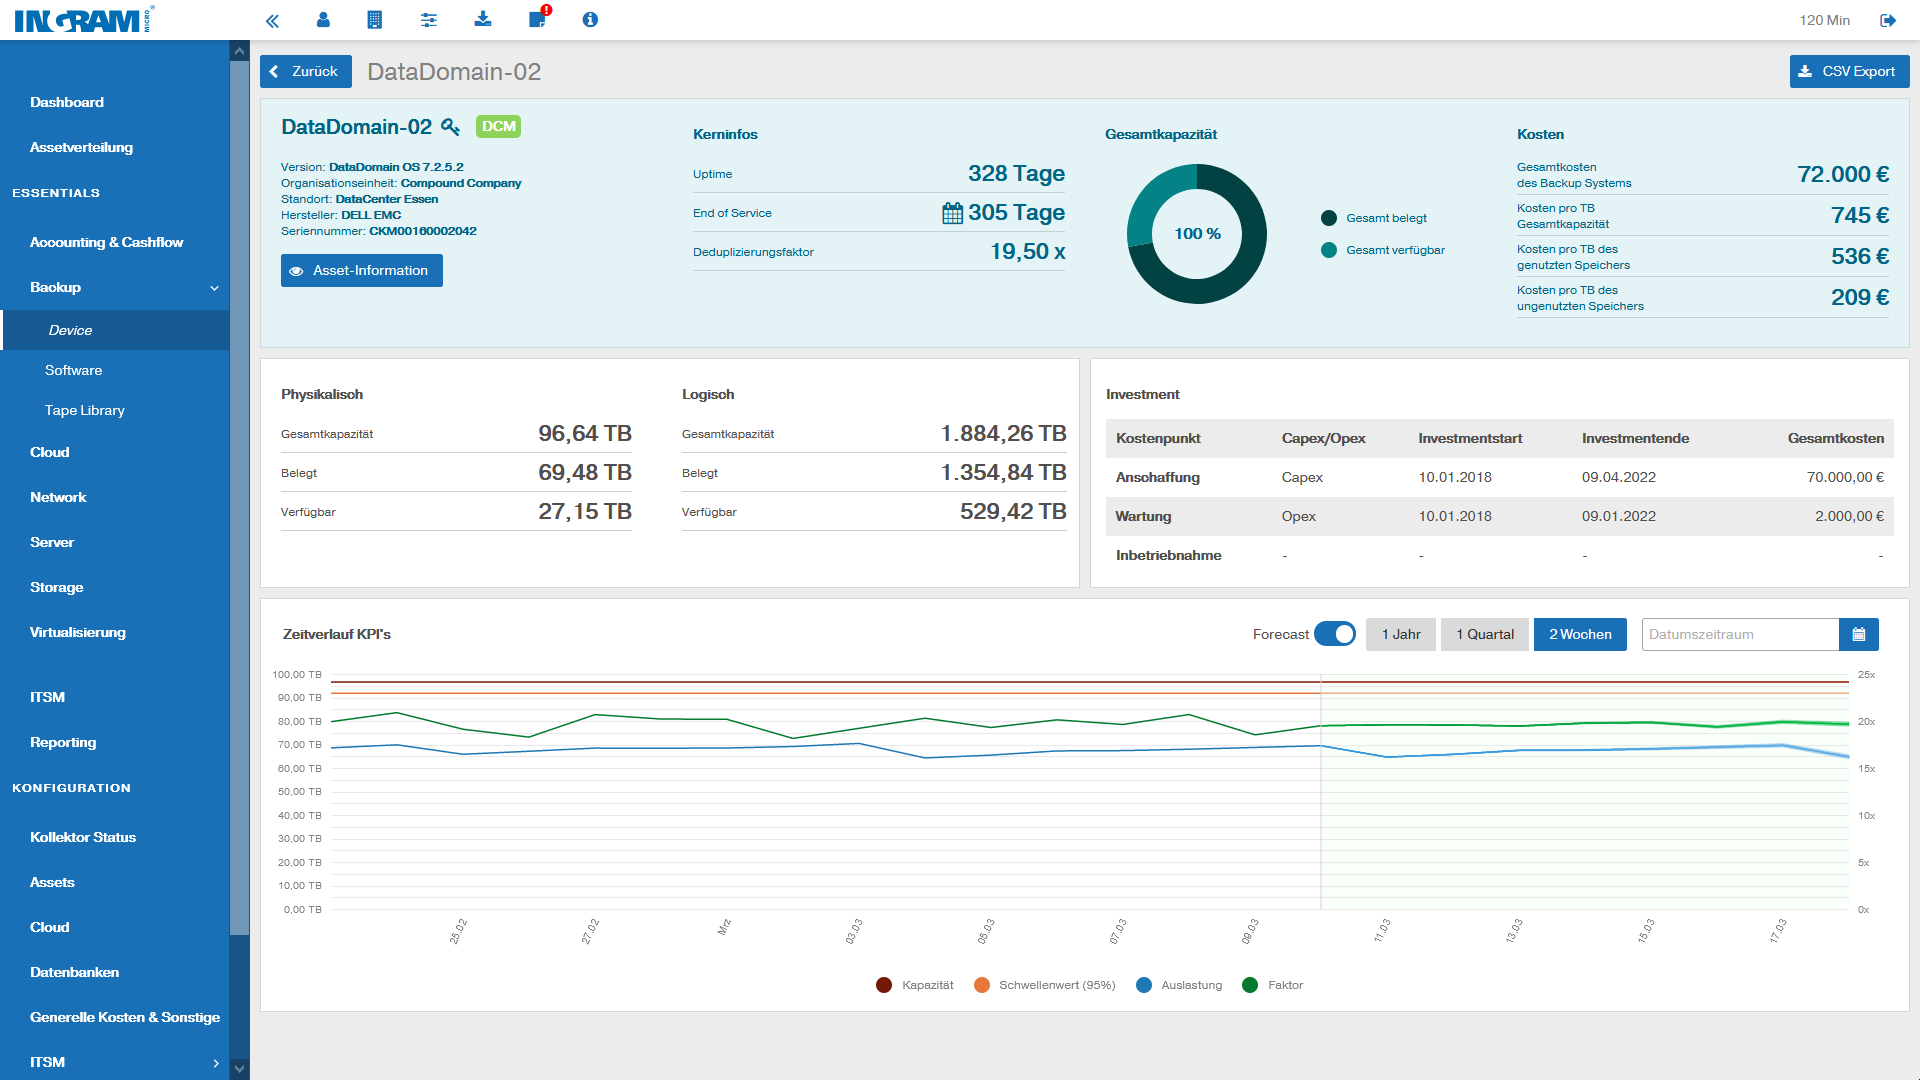Toggle the Auslastung legend series

click(1180, 985)
